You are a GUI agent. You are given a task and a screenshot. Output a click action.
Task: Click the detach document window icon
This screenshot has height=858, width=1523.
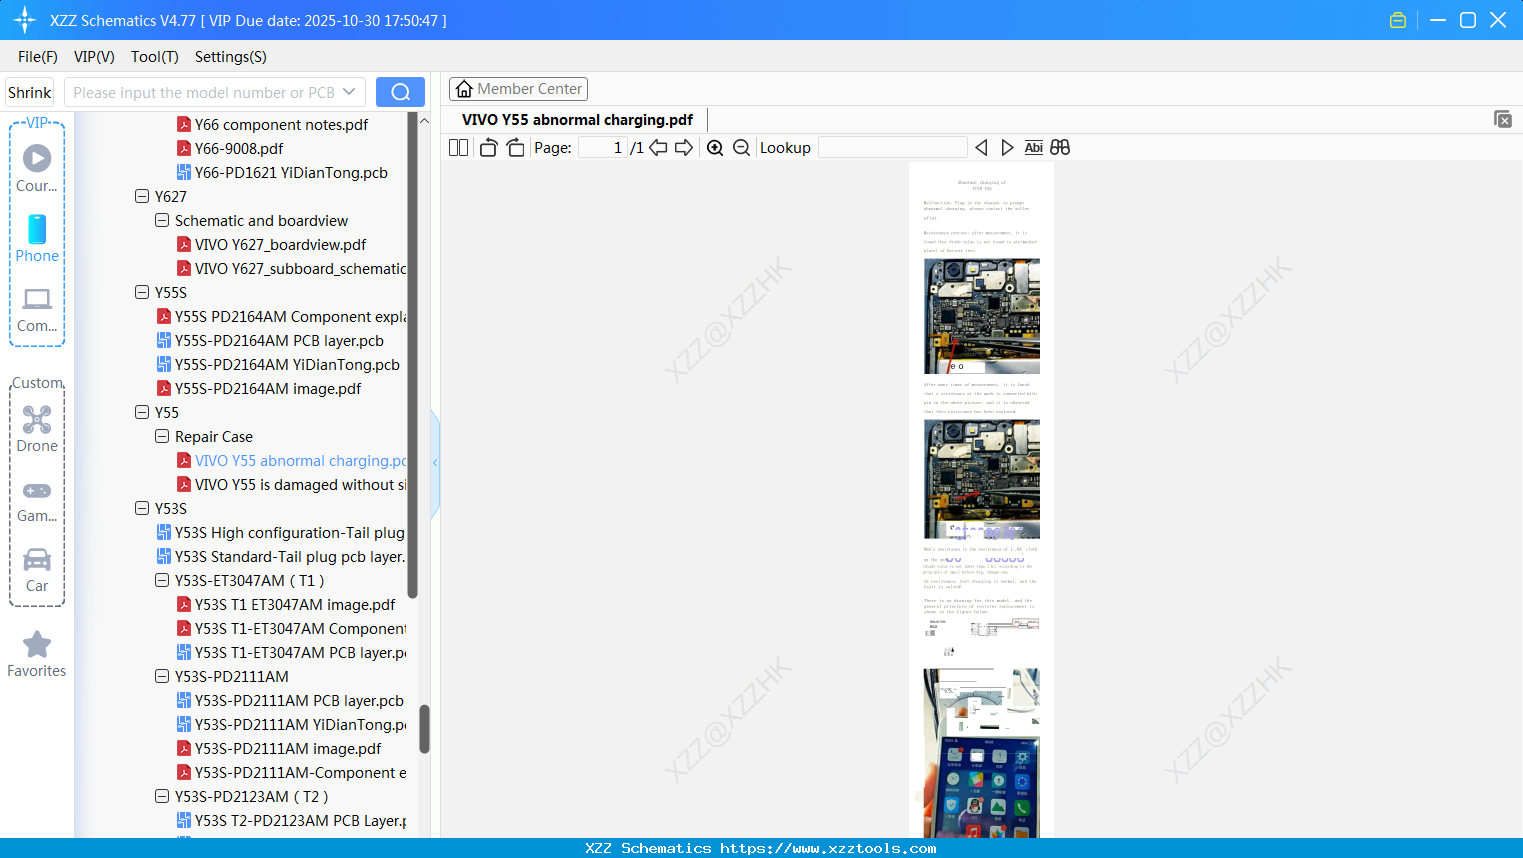tap(1503, 119)
